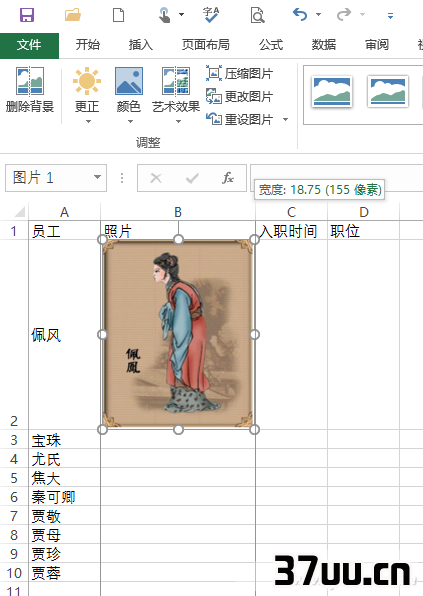Select row 6 header
The image size is (423, 596).
pos(14,497)
